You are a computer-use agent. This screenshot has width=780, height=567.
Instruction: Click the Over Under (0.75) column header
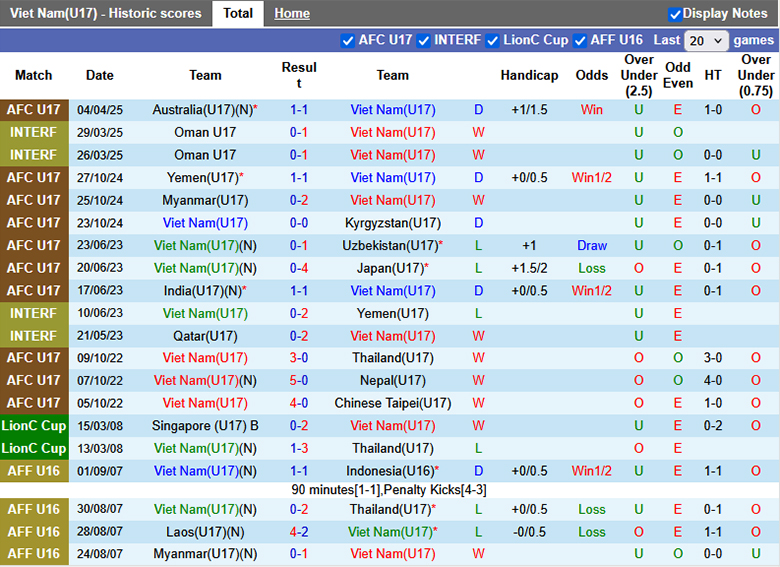point(756,76)
